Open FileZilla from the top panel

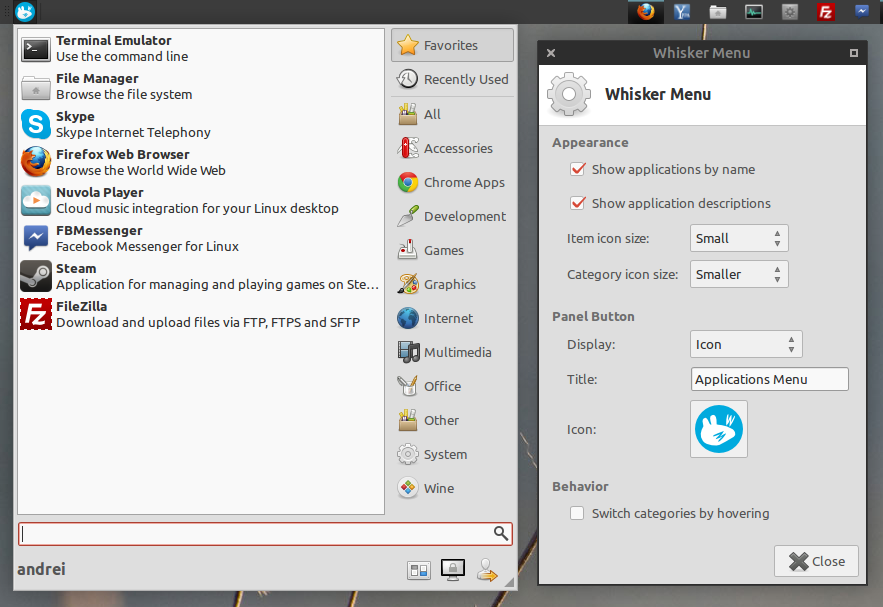[826, 11]
